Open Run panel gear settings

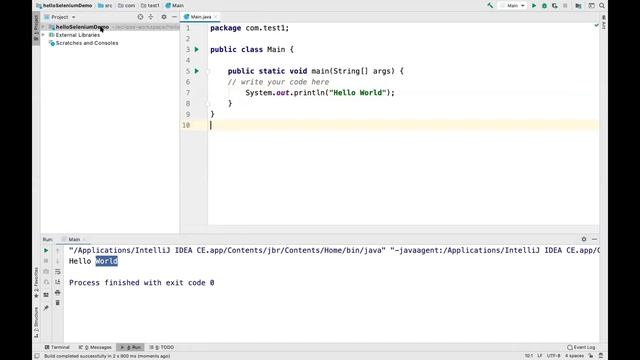tap(584, 239)
